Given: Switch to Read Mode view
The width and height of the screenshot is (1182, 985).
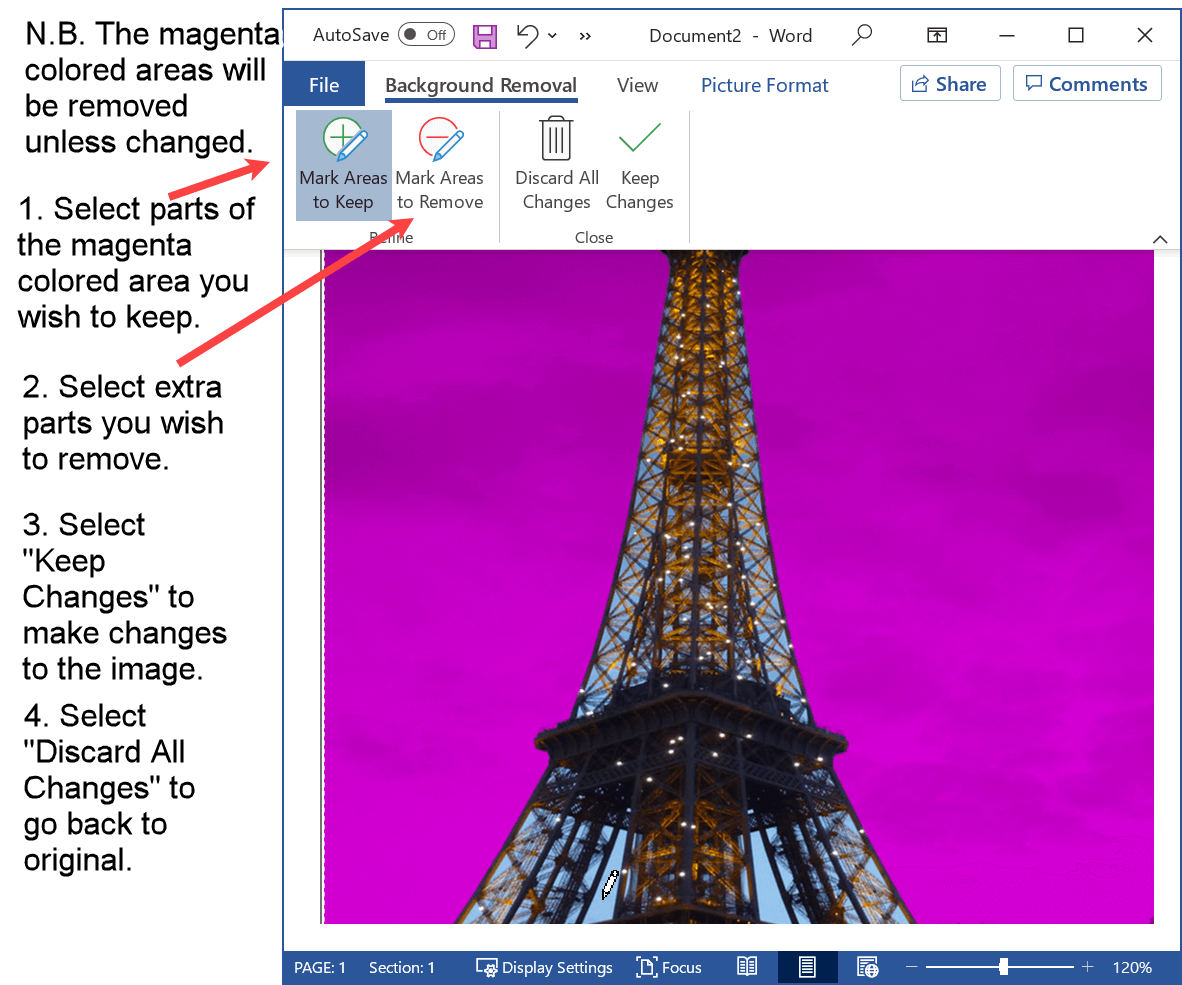Looking at the screenshot, I should coord(747,967).
